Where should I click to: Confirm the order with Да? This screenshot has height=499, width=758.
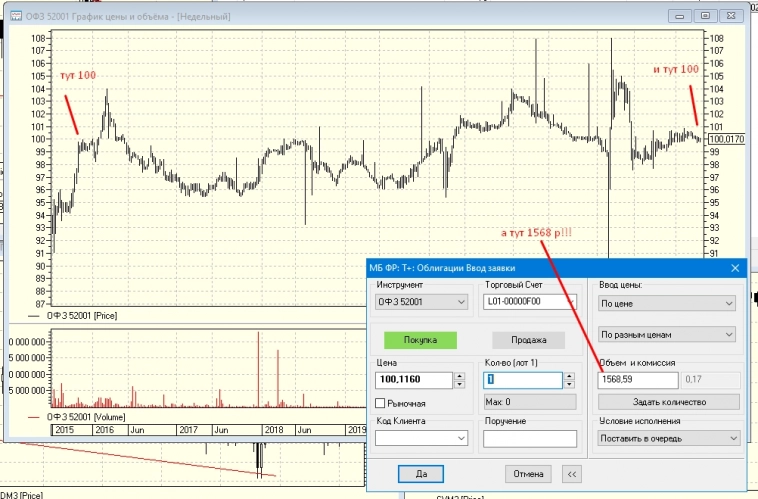(x=421, y=474)
